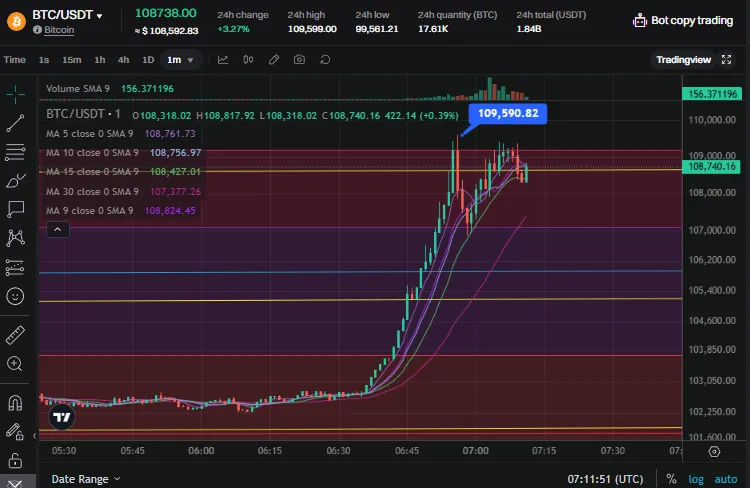Click the 24h total value 1.84B
Screen dimensions: 750x488
(x=529, y=29)
